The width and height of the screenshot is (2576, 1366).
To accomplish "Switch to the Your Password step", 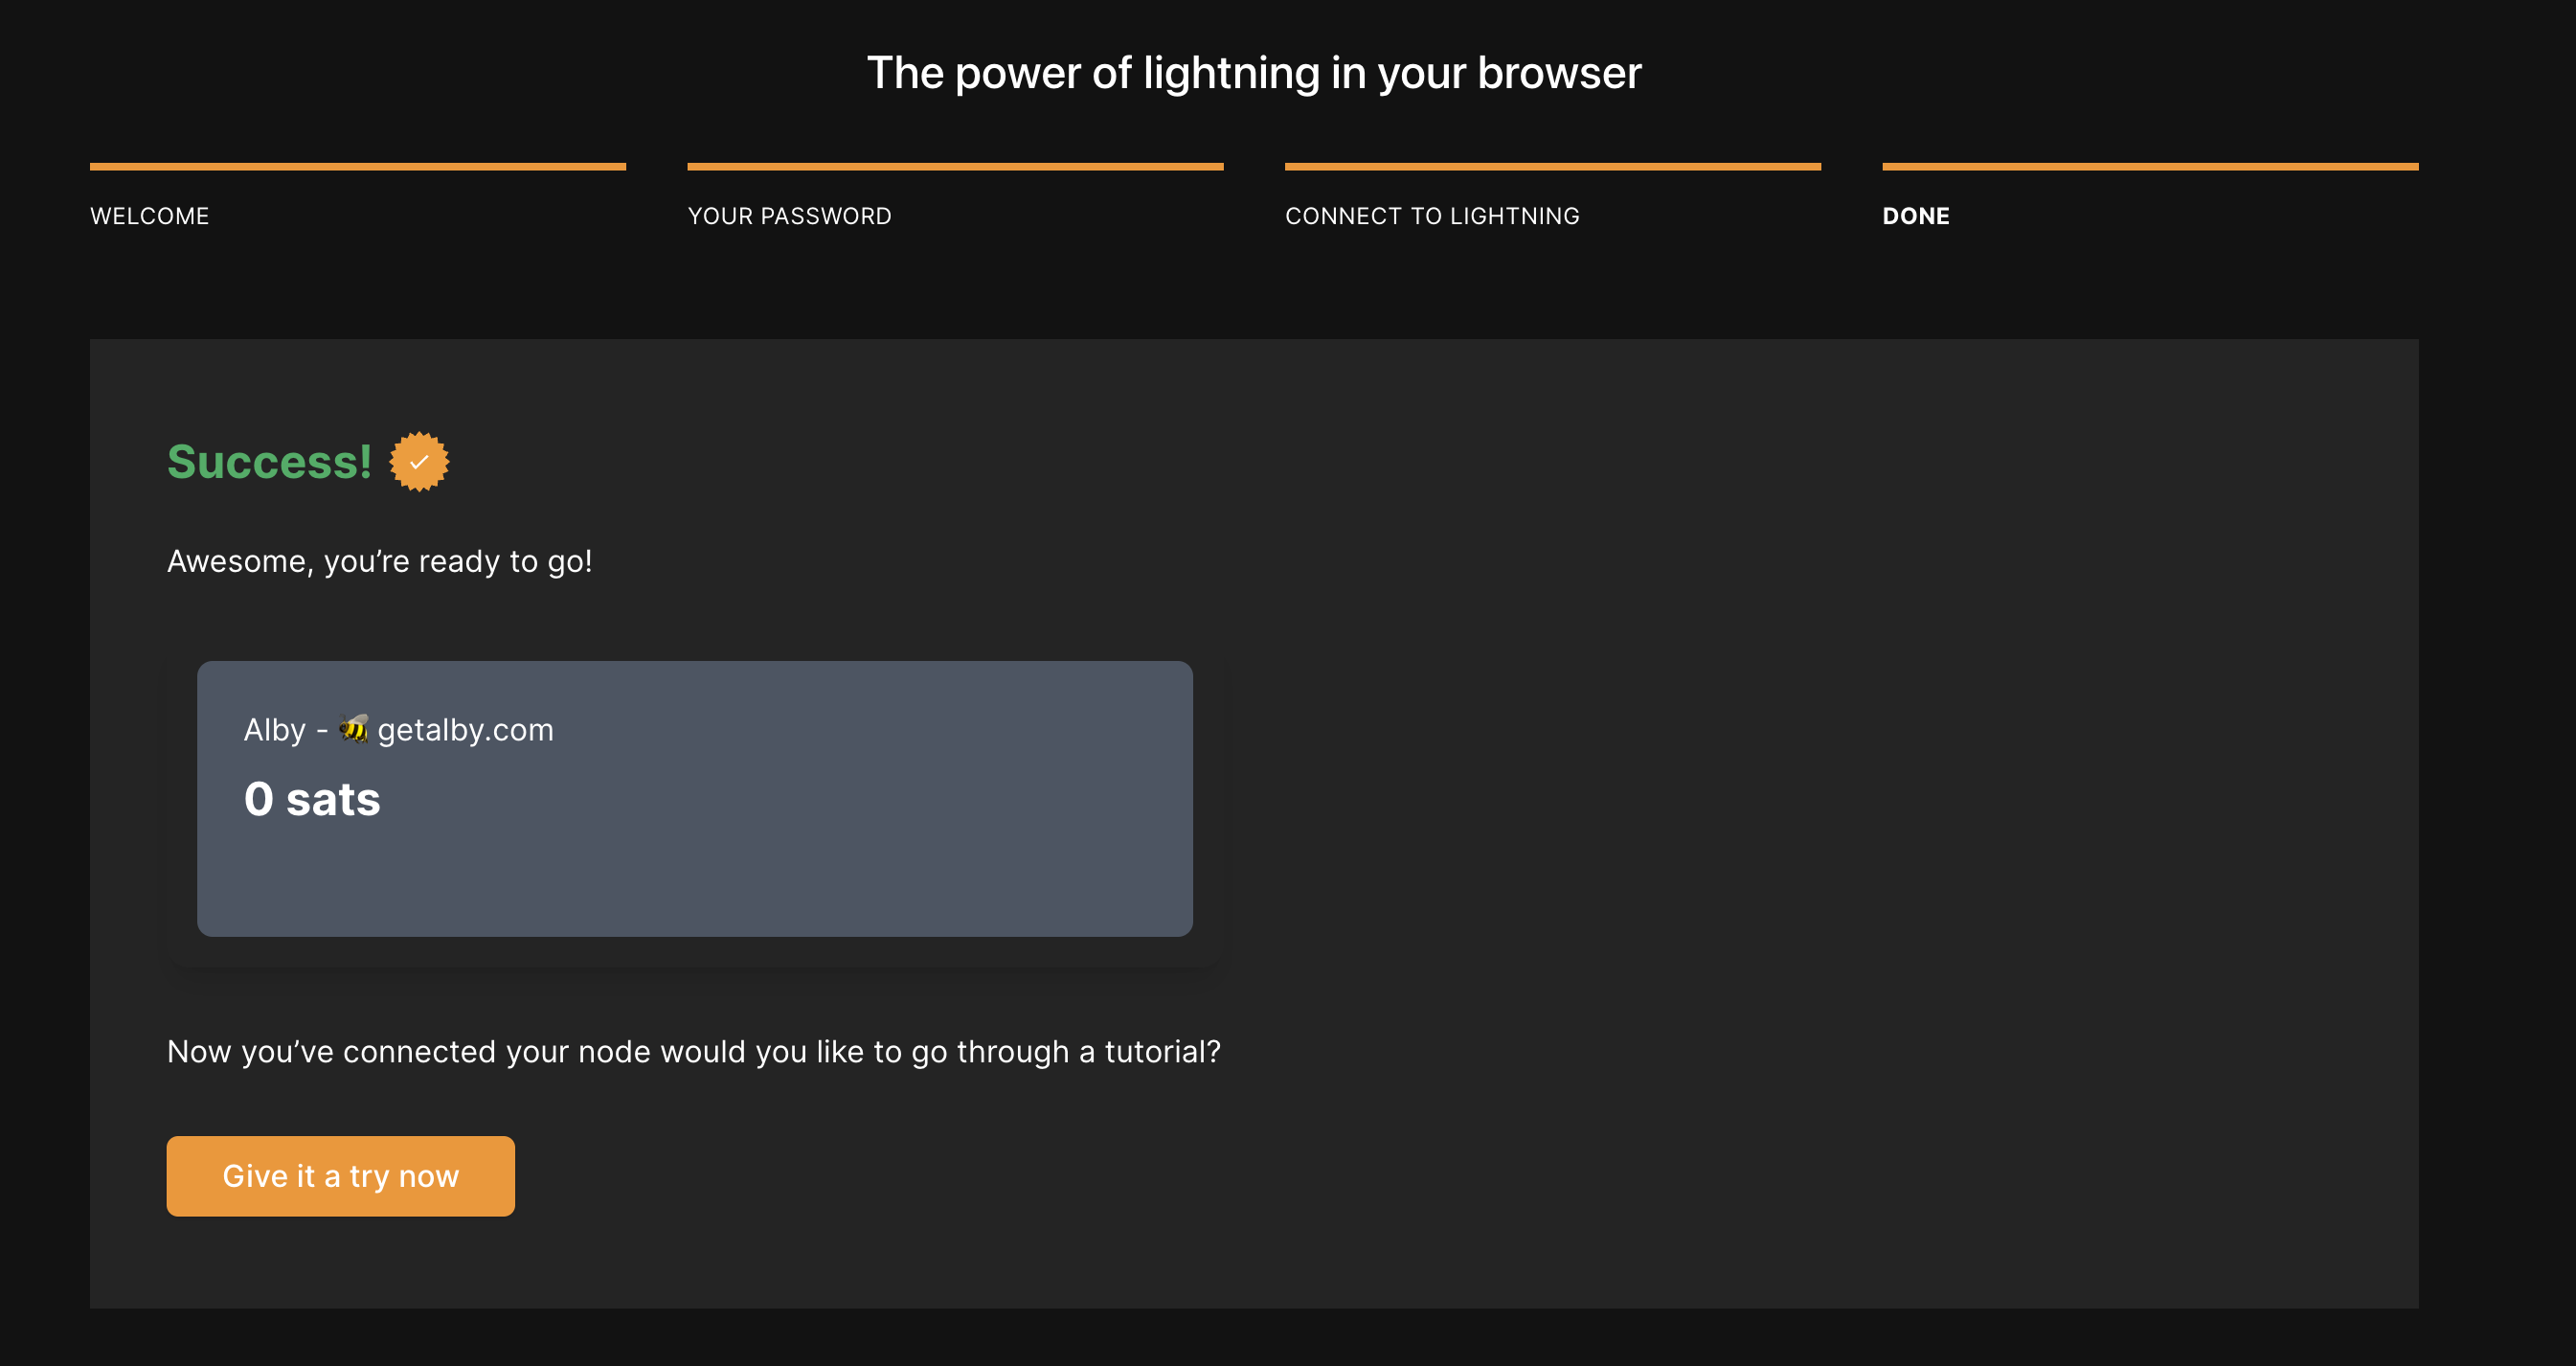I will [x=790, y=215].
